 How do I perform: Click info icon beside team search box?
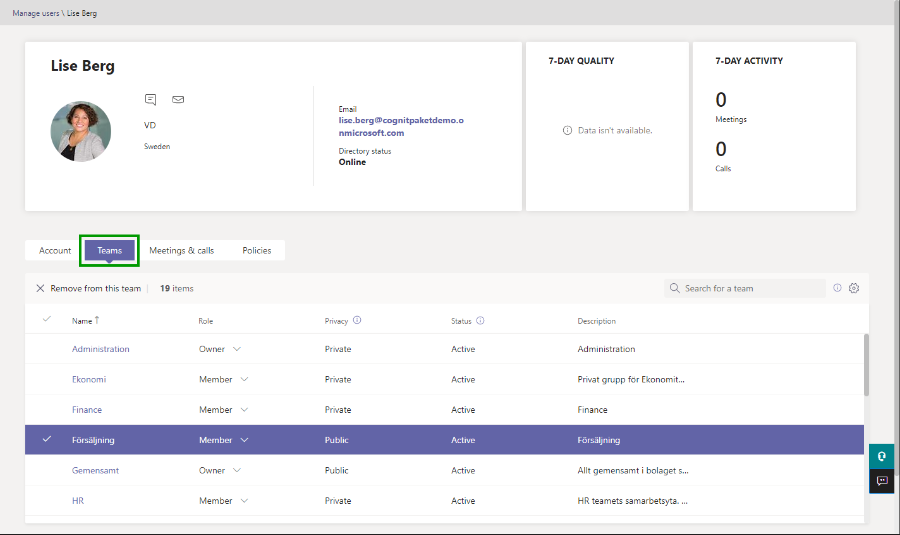(837, 288)
